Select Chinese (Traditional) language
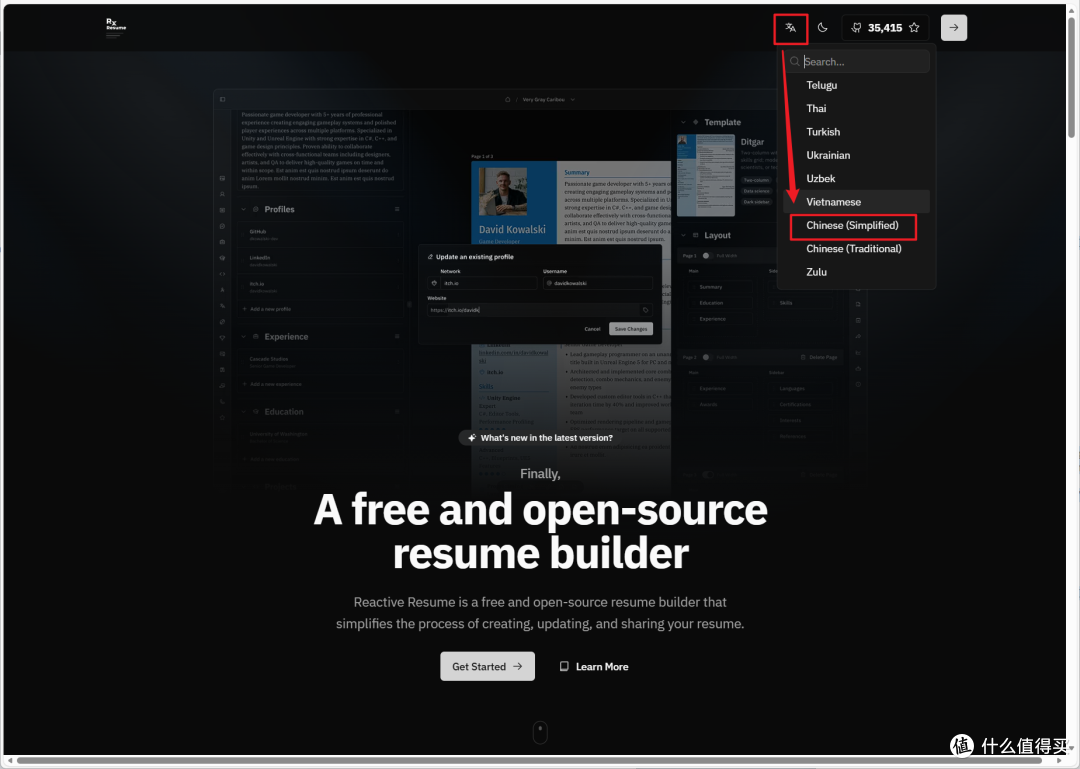This screenshot has height=769, width=1080. [x=856, y=249]
